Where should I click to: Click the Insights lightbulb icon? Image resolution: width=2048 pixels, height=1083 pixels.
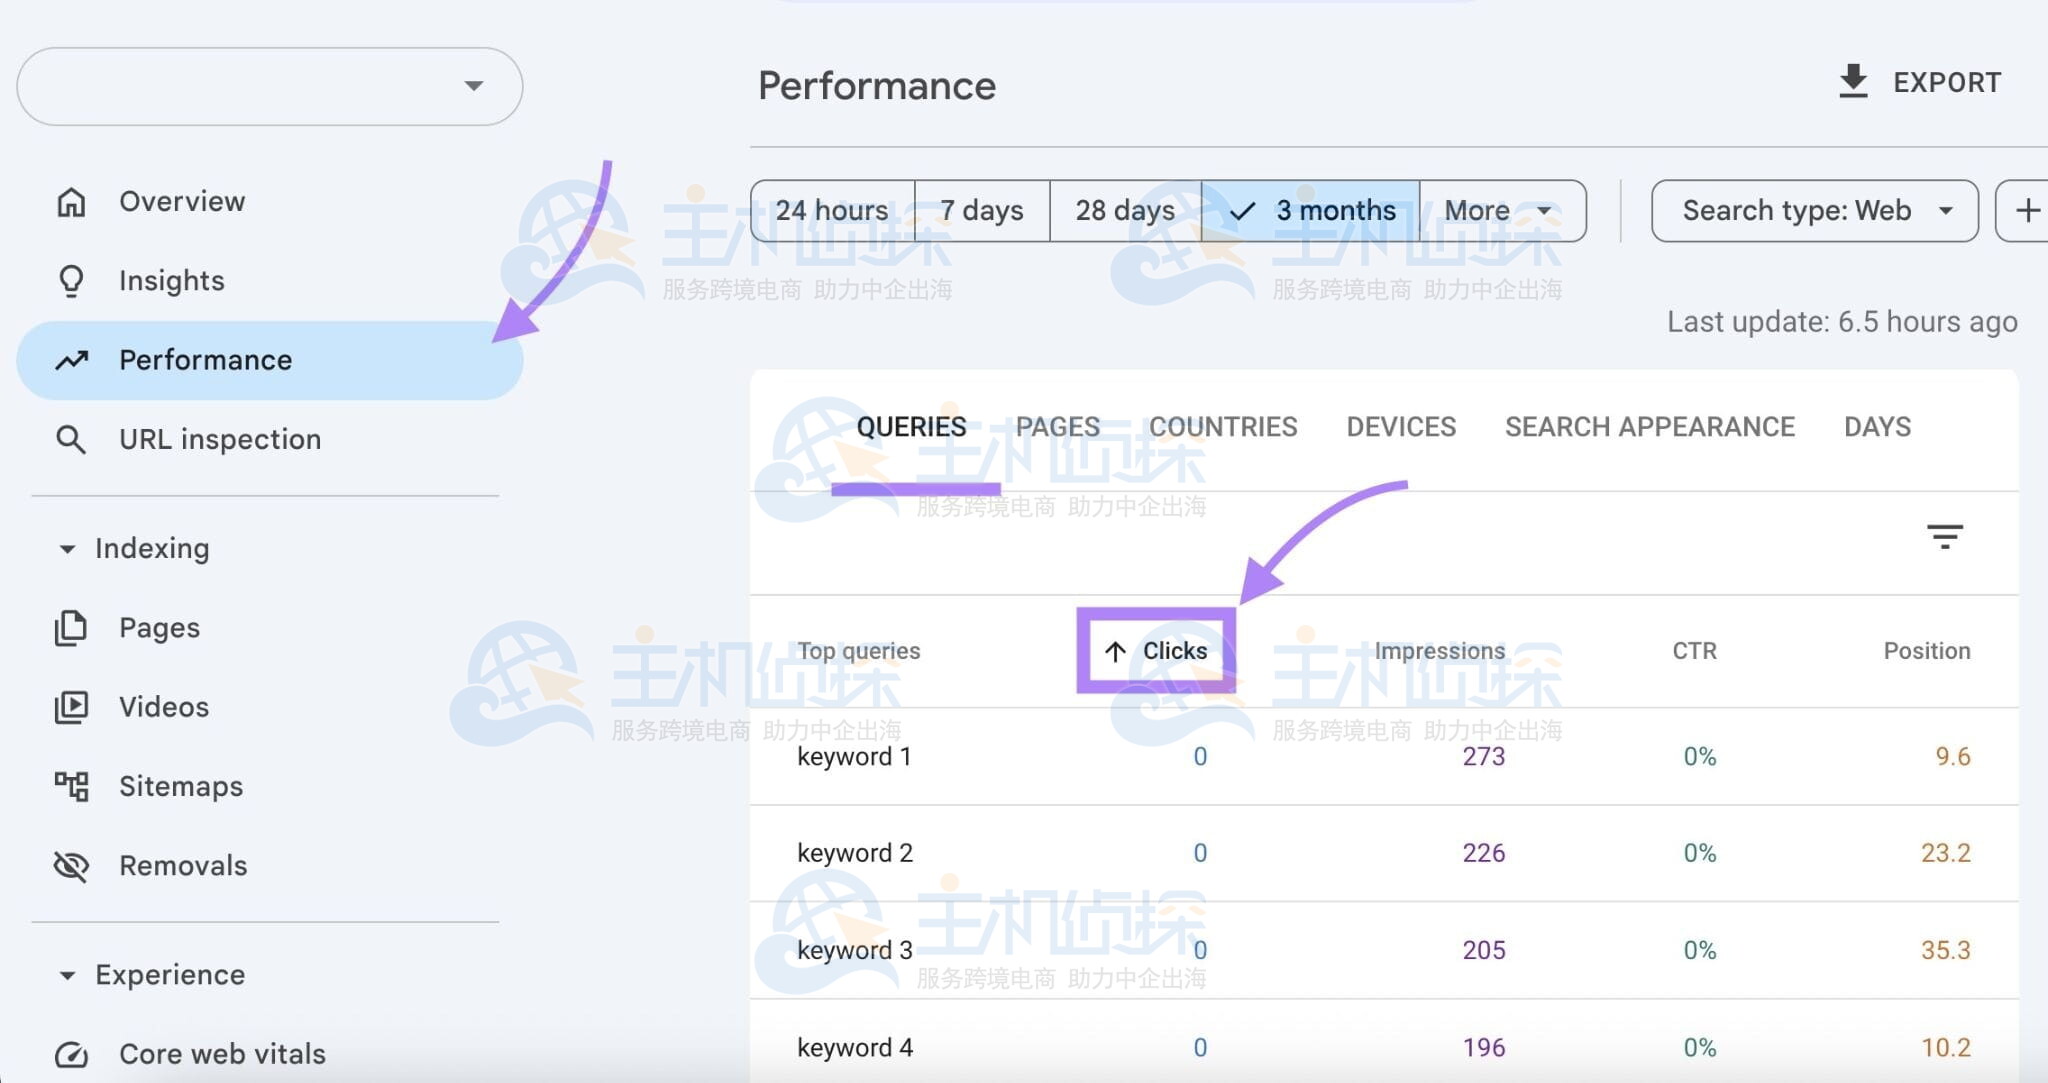71,281
